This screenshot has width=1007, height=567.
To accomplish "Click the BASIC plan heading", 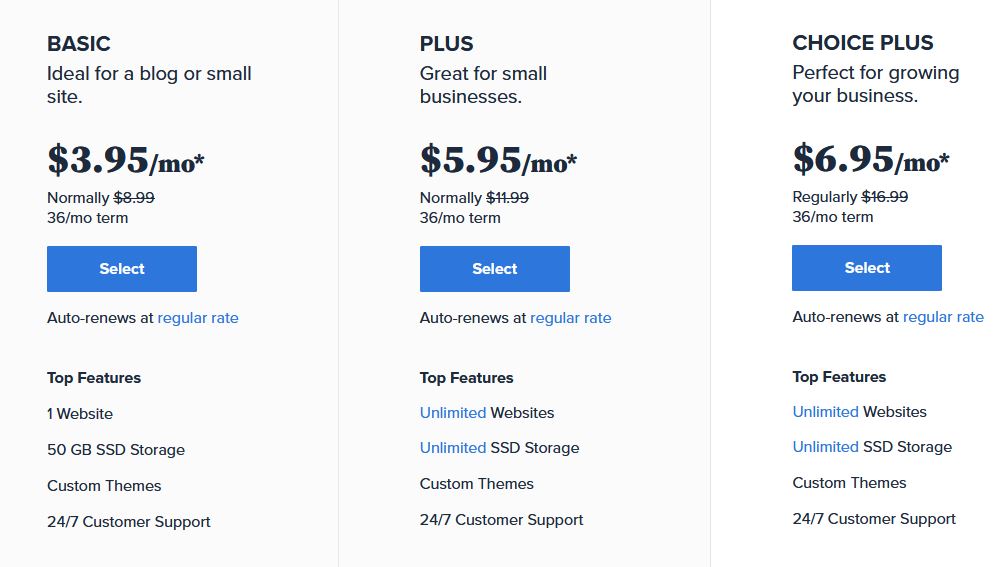I will (79, 44).
